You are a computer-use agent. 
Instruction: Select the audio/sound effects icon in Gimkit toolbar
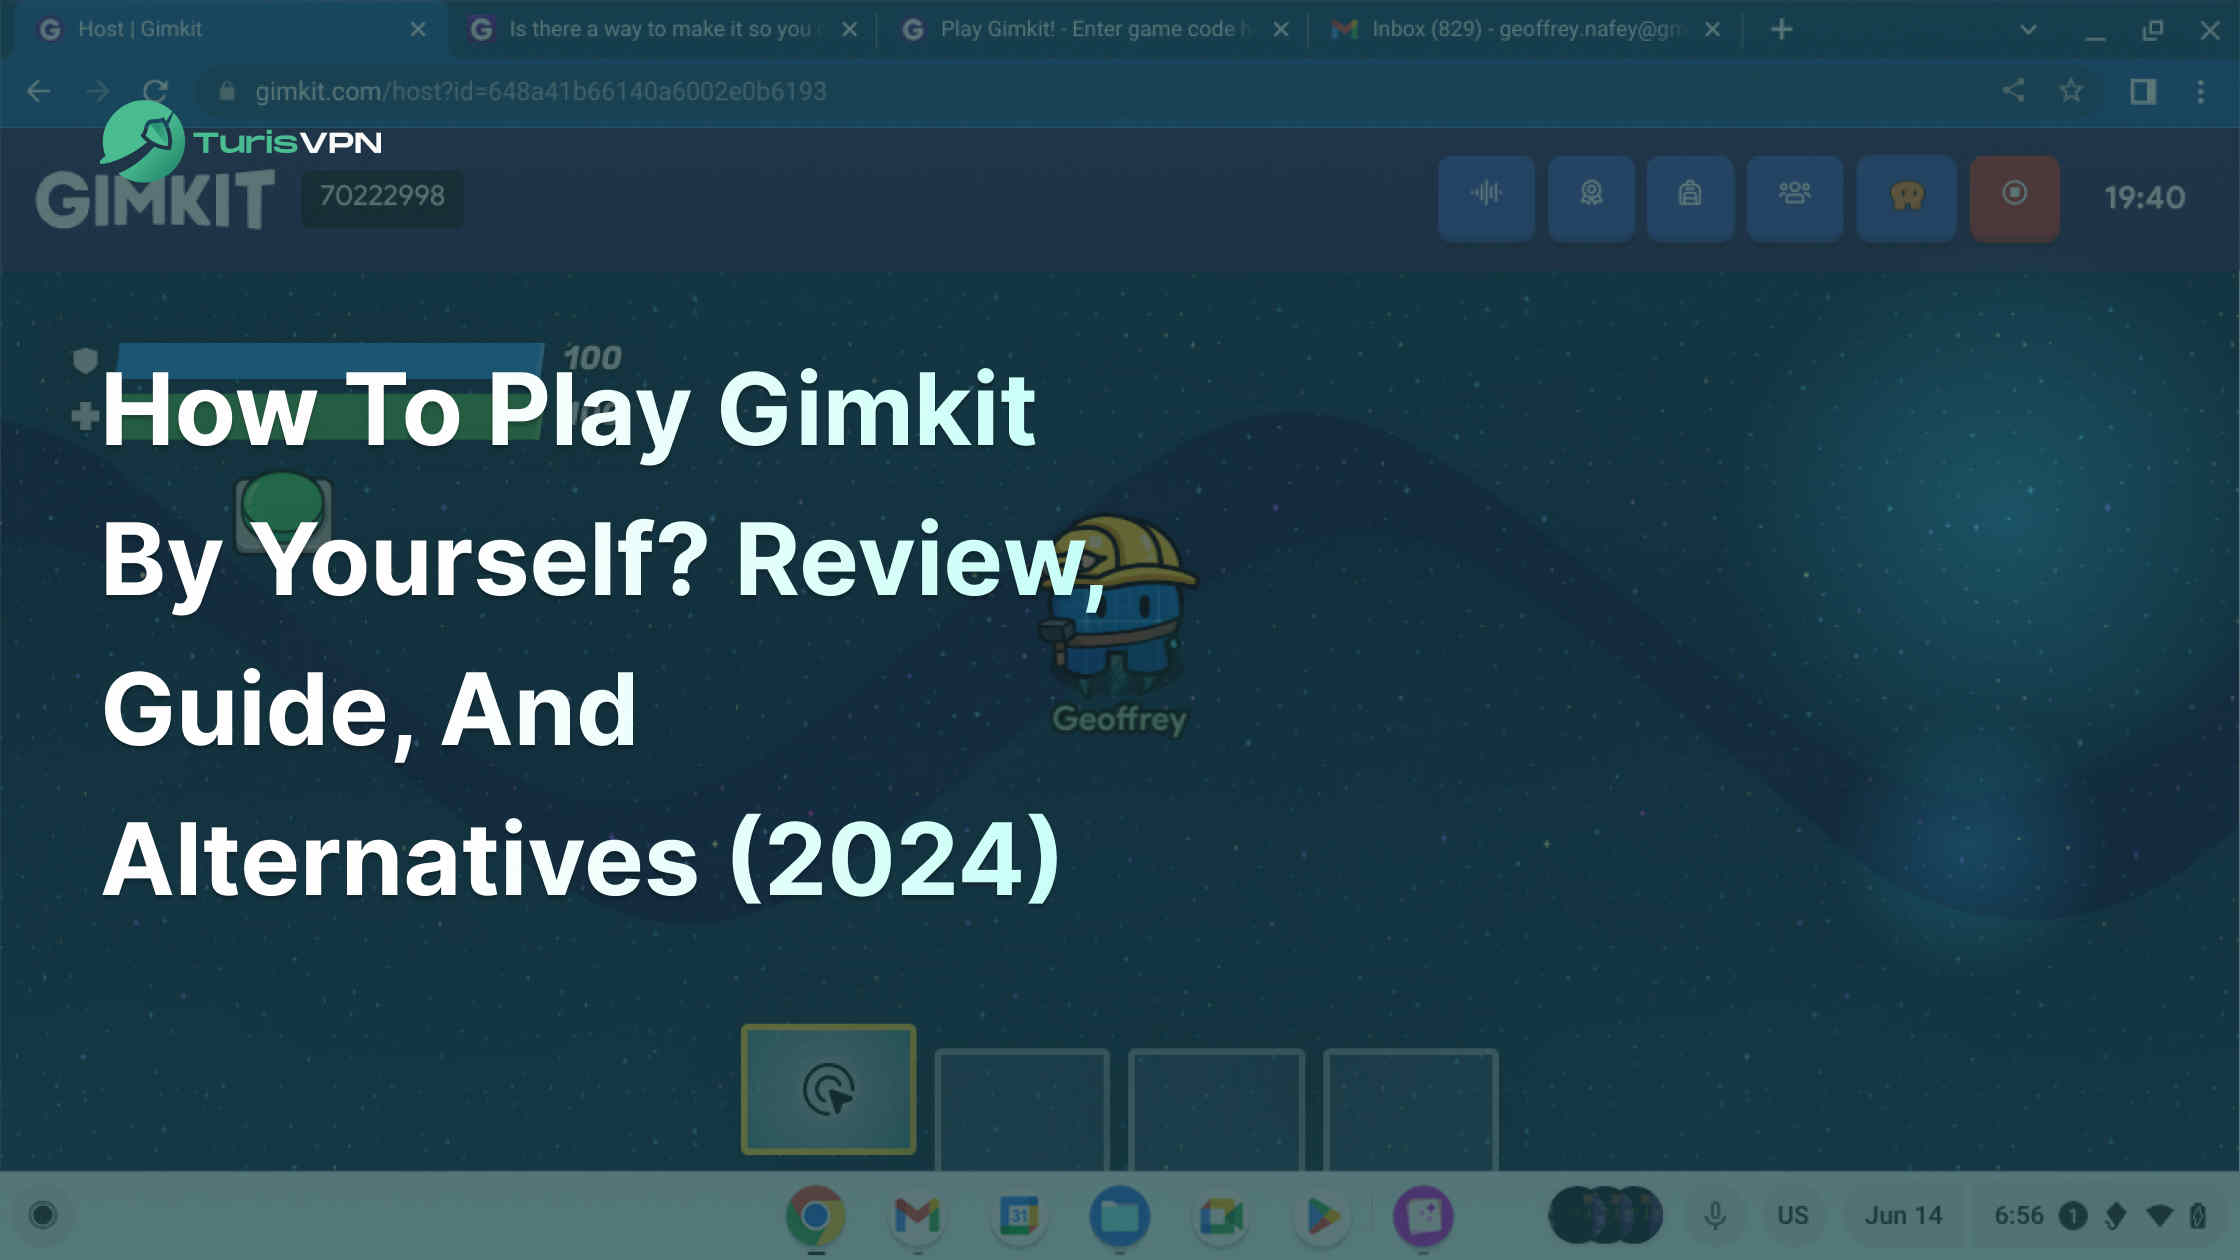click(1486, 198)
